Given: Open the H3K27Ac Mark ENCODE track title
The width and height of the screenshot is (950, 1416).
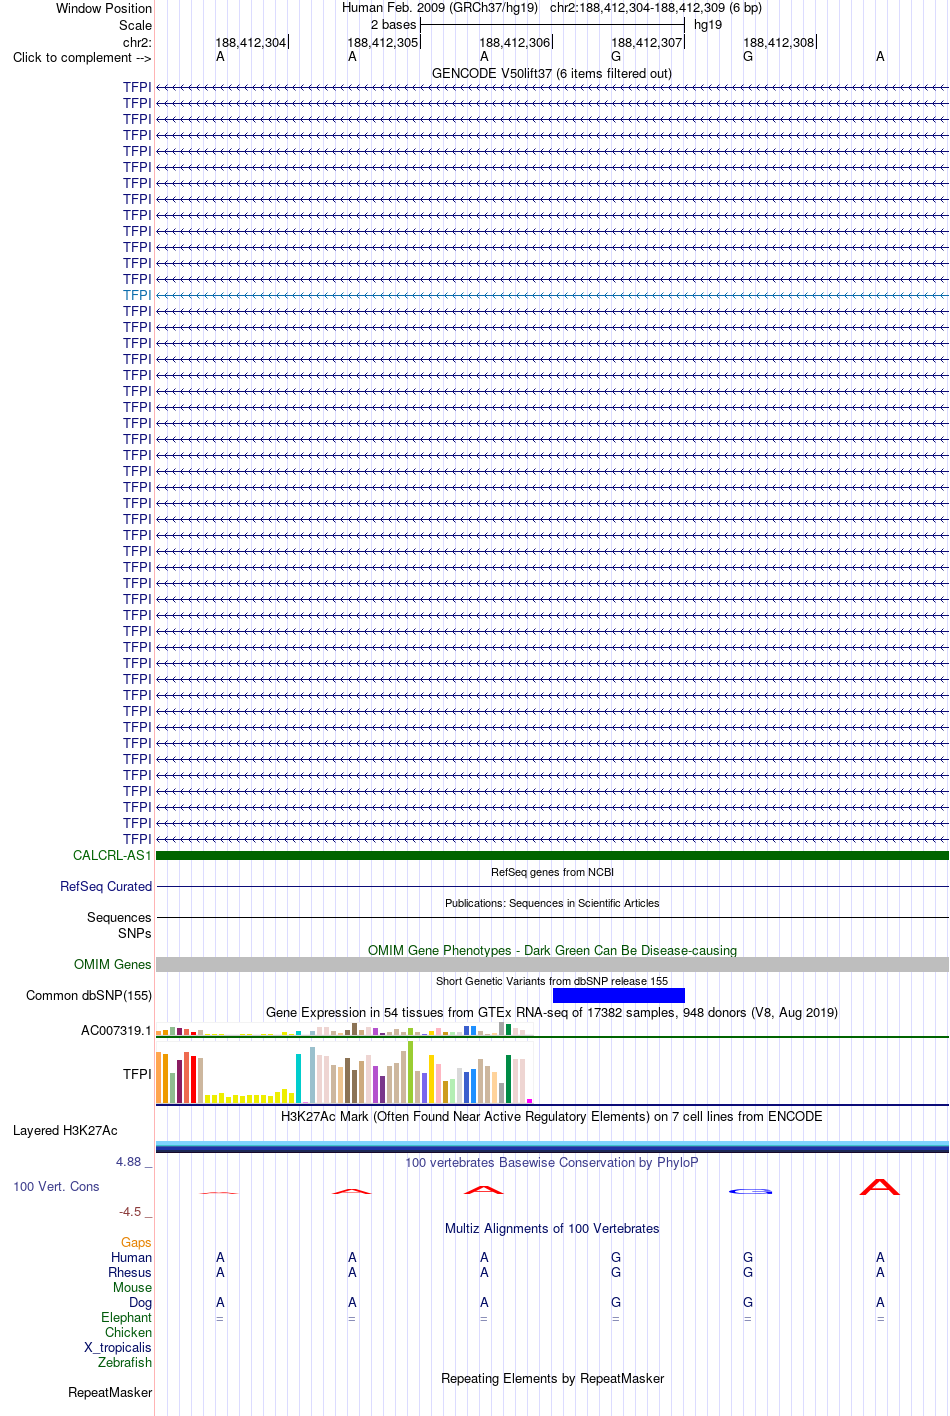Looking at the screenshot, I should click(x=552, y=1116).
